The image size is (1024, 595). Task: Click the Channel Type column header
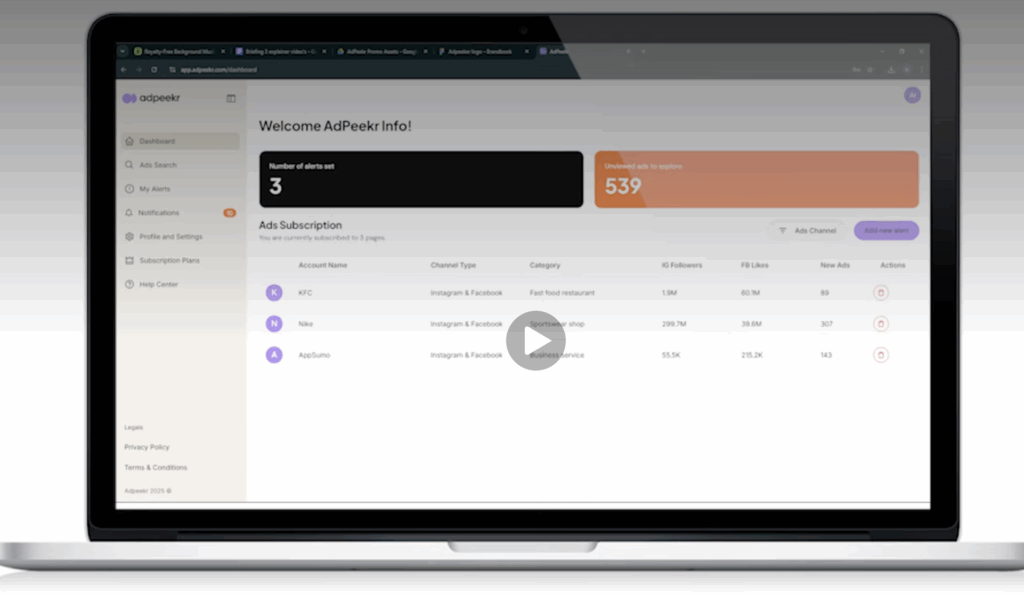click(x=453, y=265)
